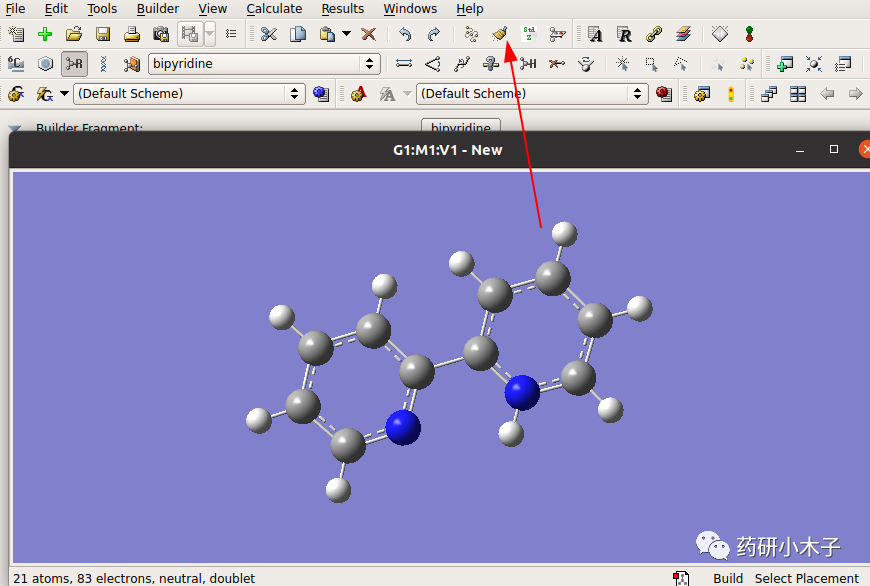The height and width of the screenshot is (586, 870).
Task: Click the diamond Point Group Symmetry icon
Action: 720,34
